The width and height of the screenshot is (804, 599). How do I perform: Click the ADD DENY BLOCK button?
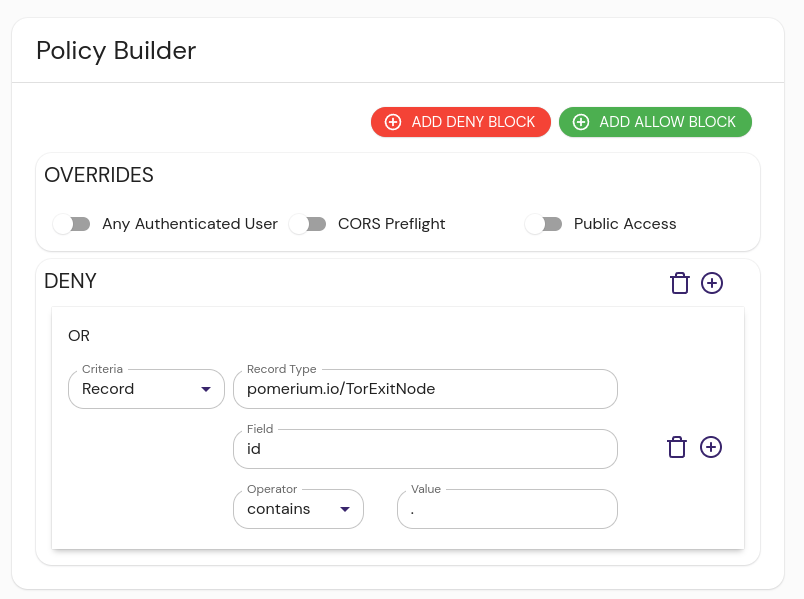pos(460,121)
